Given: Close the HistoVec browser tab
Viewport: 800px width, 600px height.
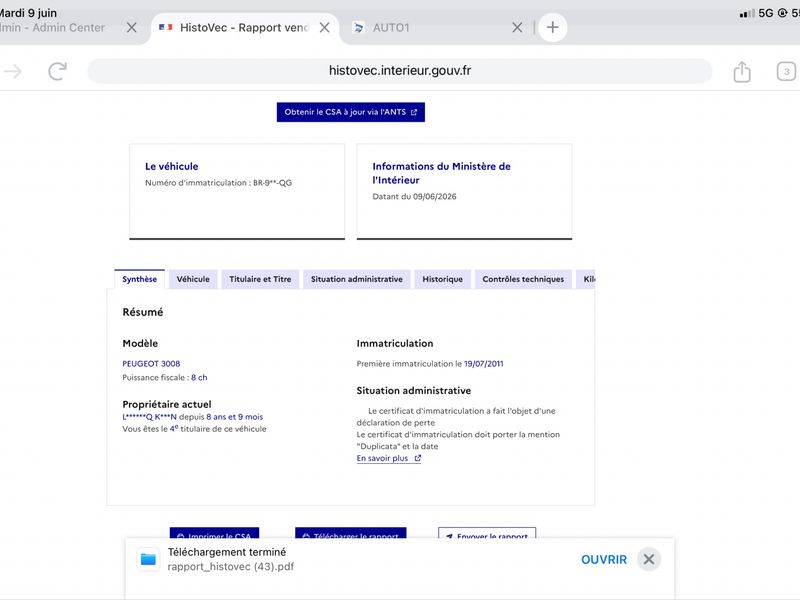Looking at the screenshot, I should click(x=324, y=28).
